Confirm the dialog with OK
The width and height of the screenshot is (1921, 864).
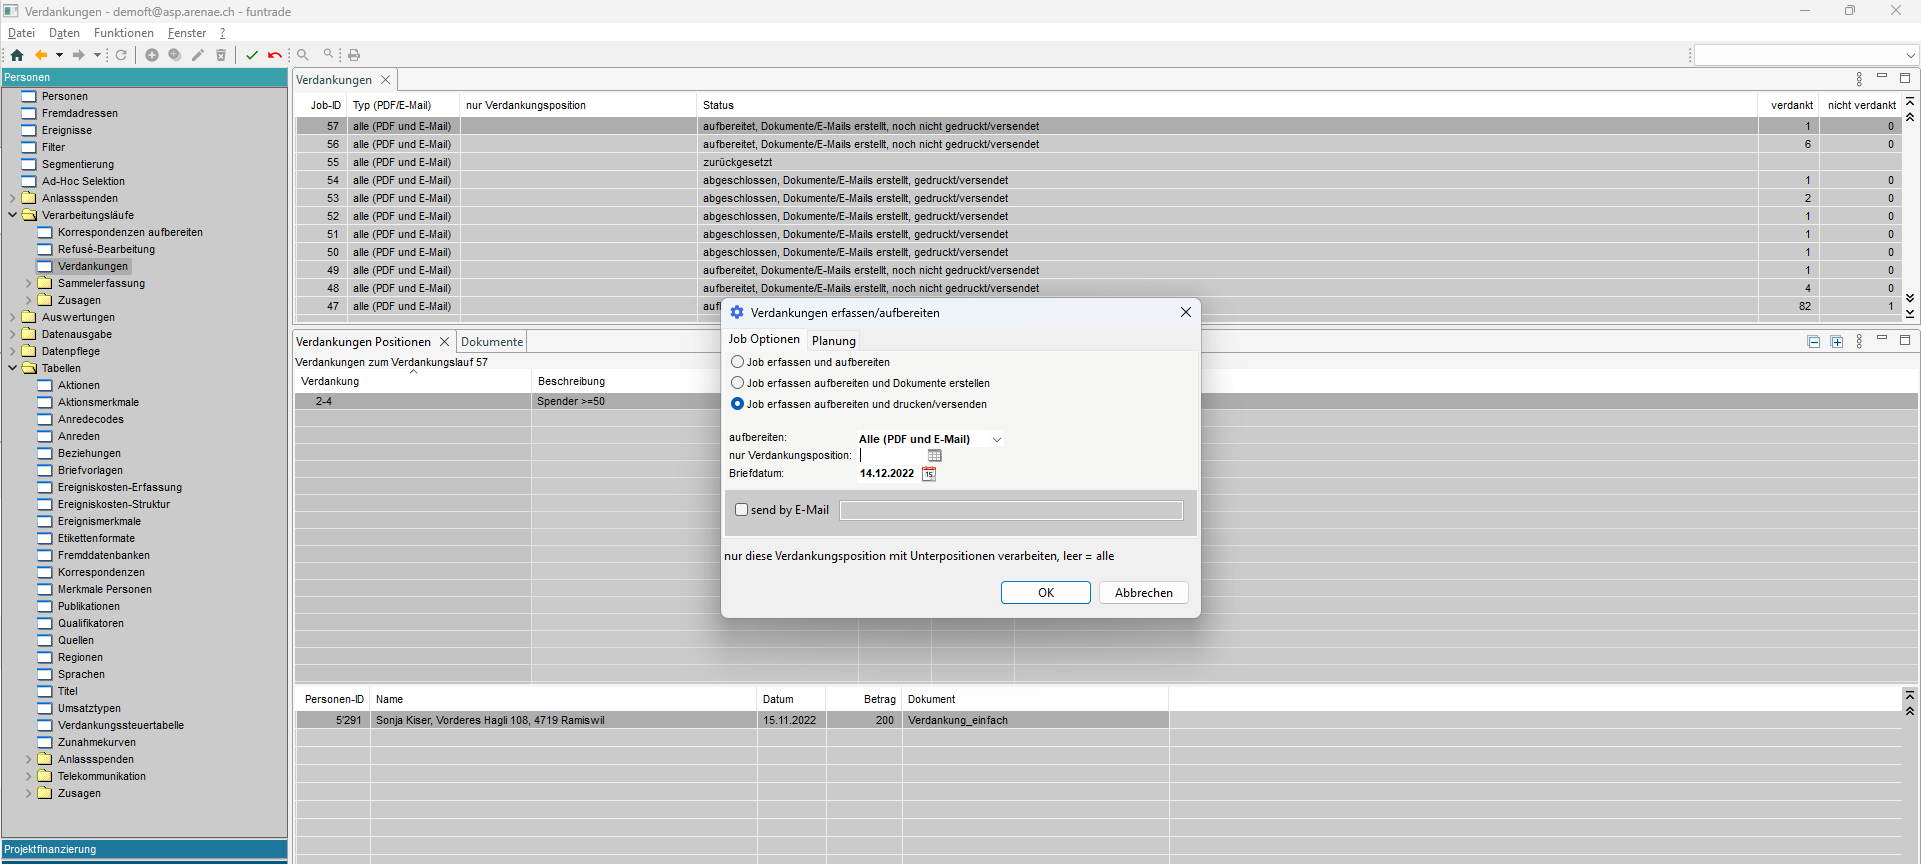(x=1045, y=593)
